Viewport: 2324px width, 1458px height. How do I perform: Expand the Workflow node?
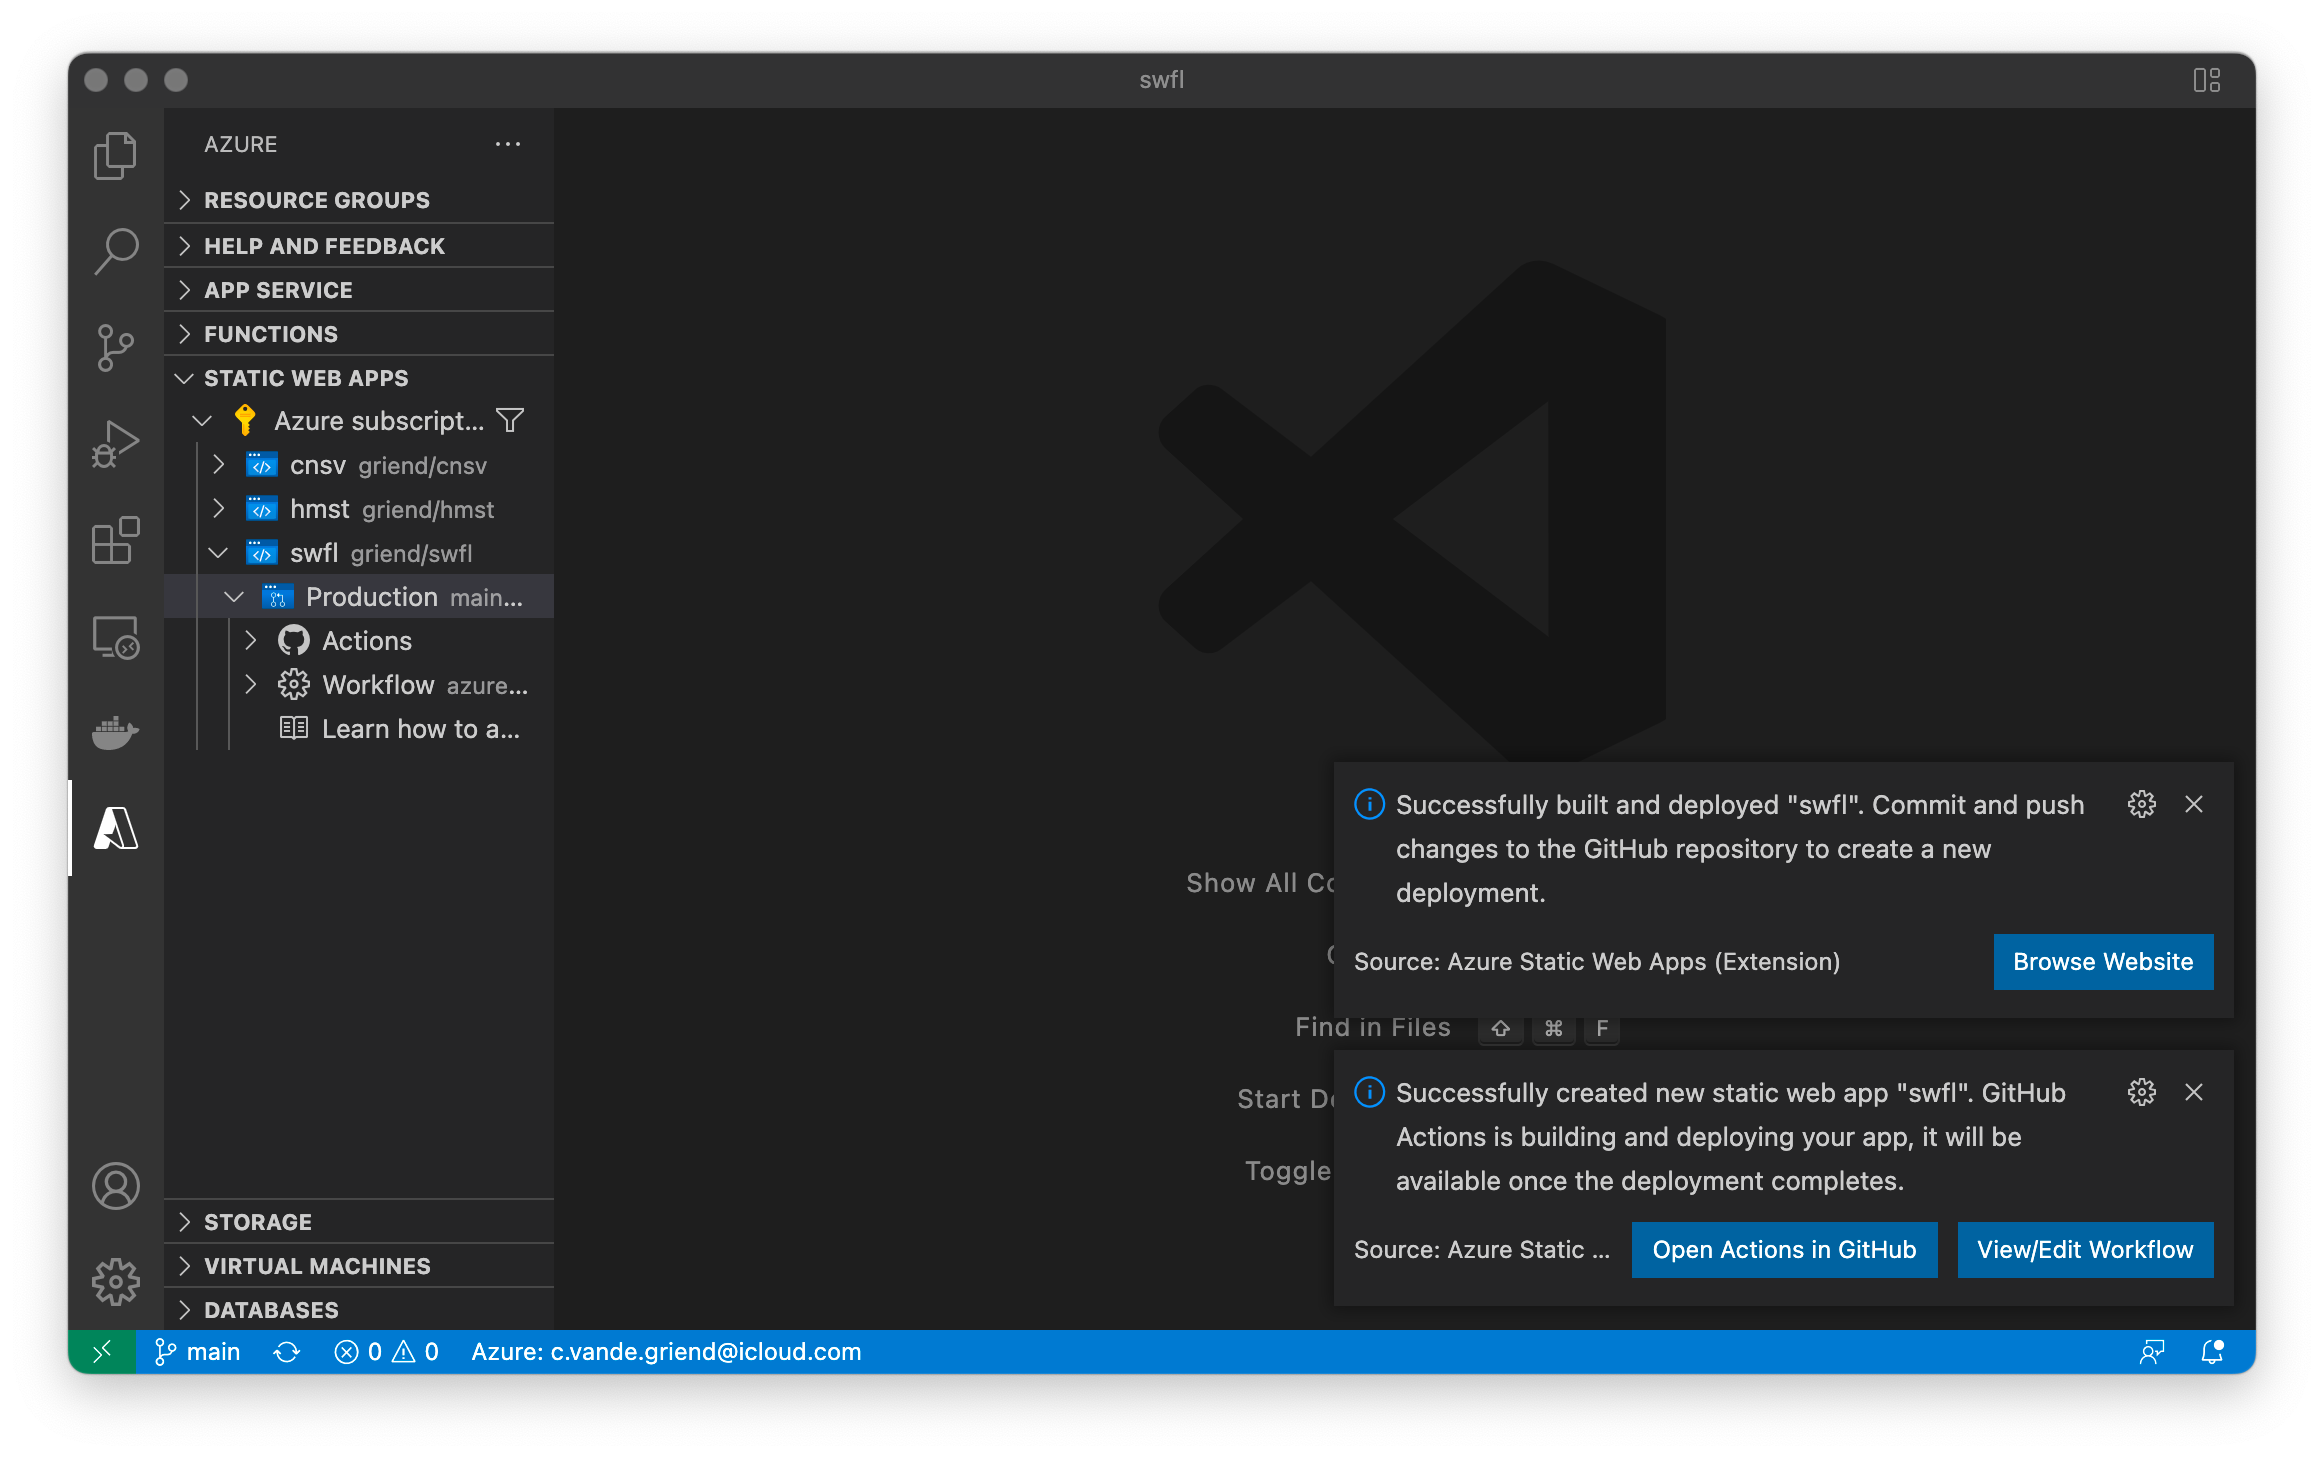250,685
